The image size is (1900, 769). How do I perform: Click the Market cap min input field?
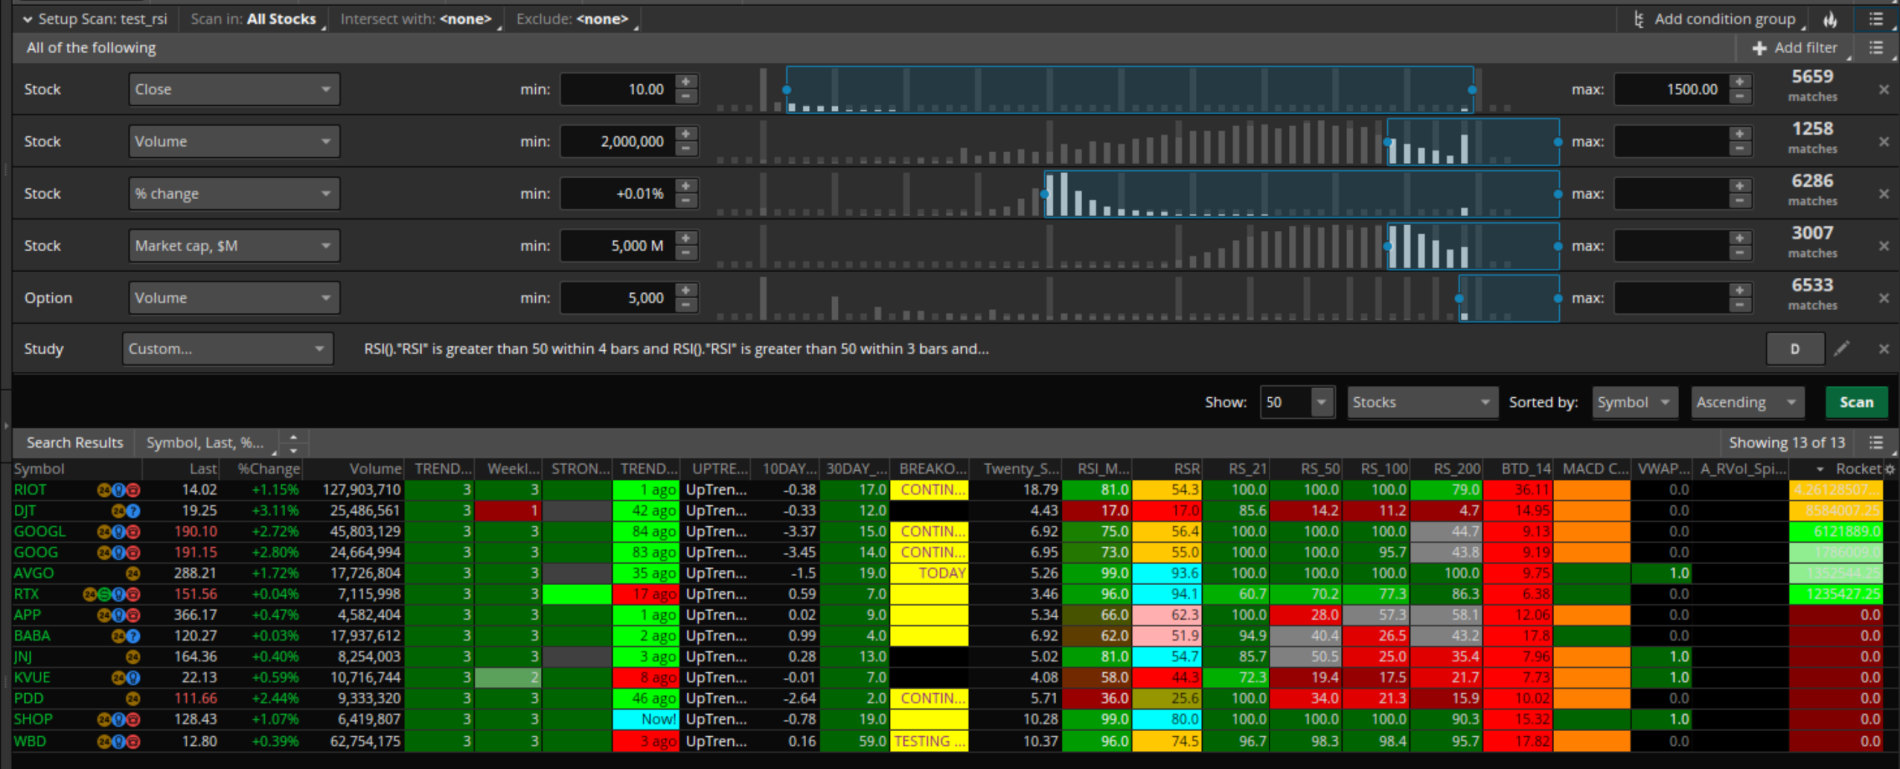(x=617, y=245)
